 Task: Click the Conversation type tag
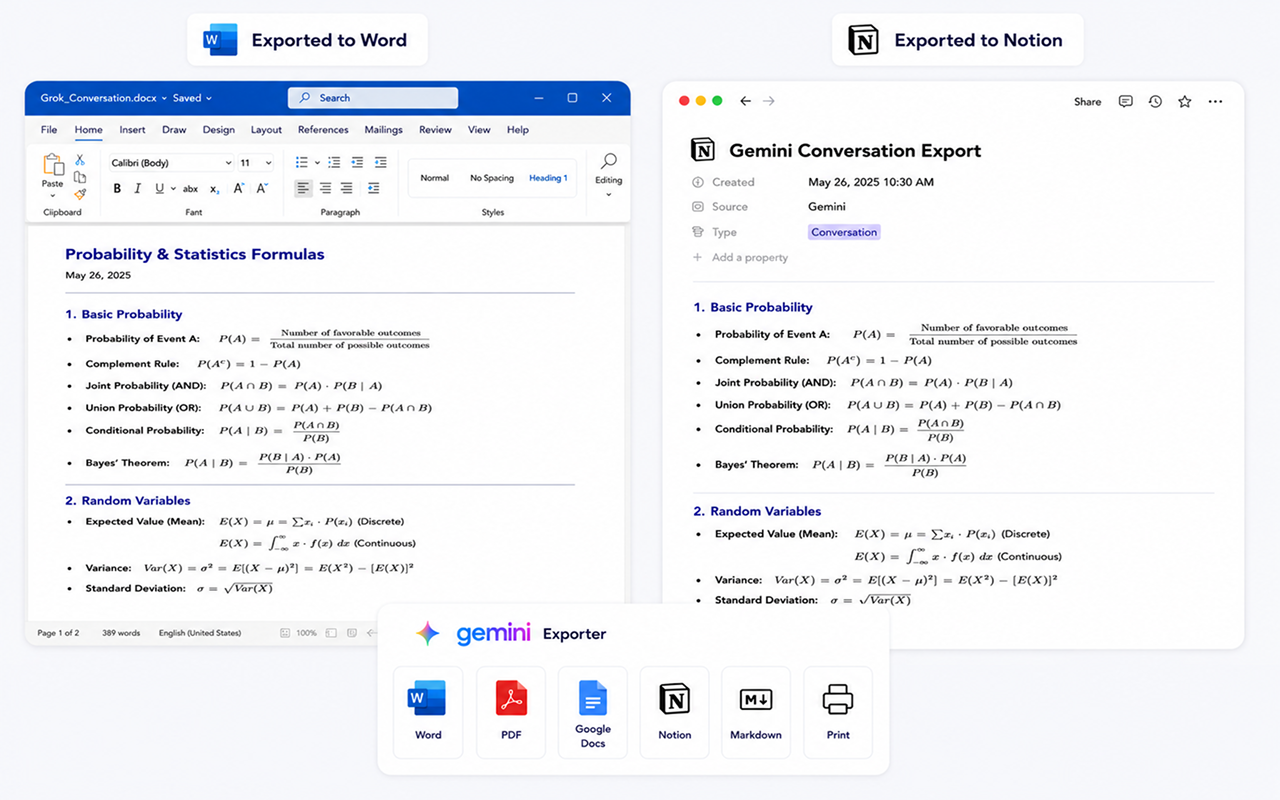[x=844, y=232]
